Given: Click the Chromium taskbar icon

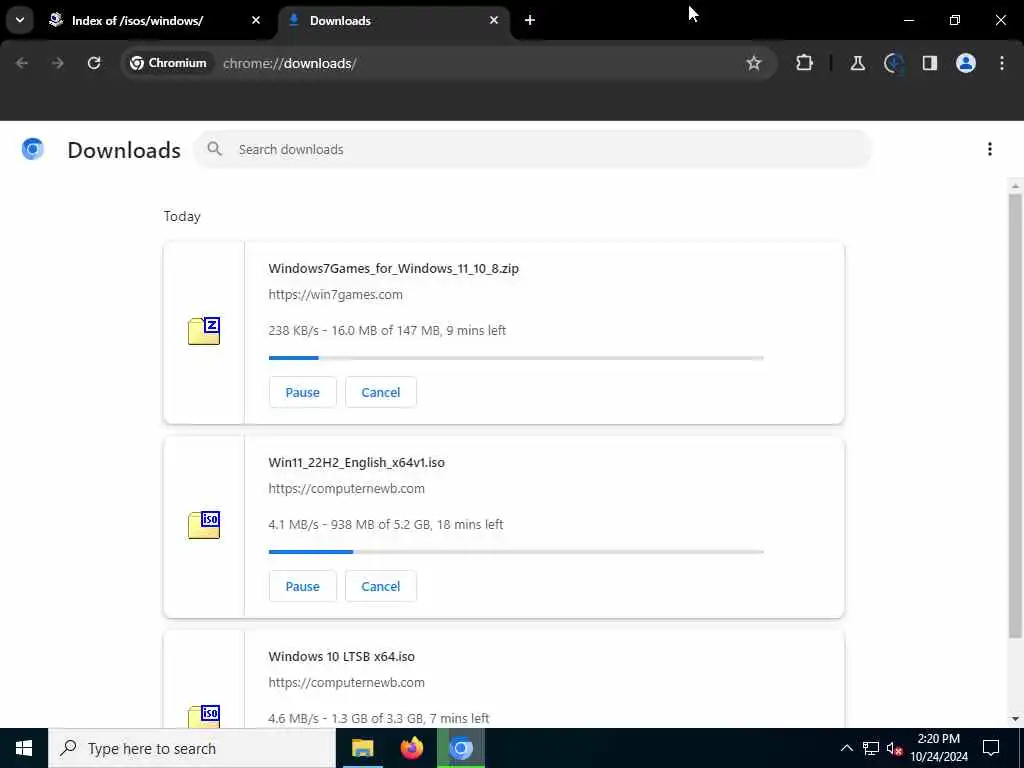Looking at the screenshot, I should (x=461, y=748).
